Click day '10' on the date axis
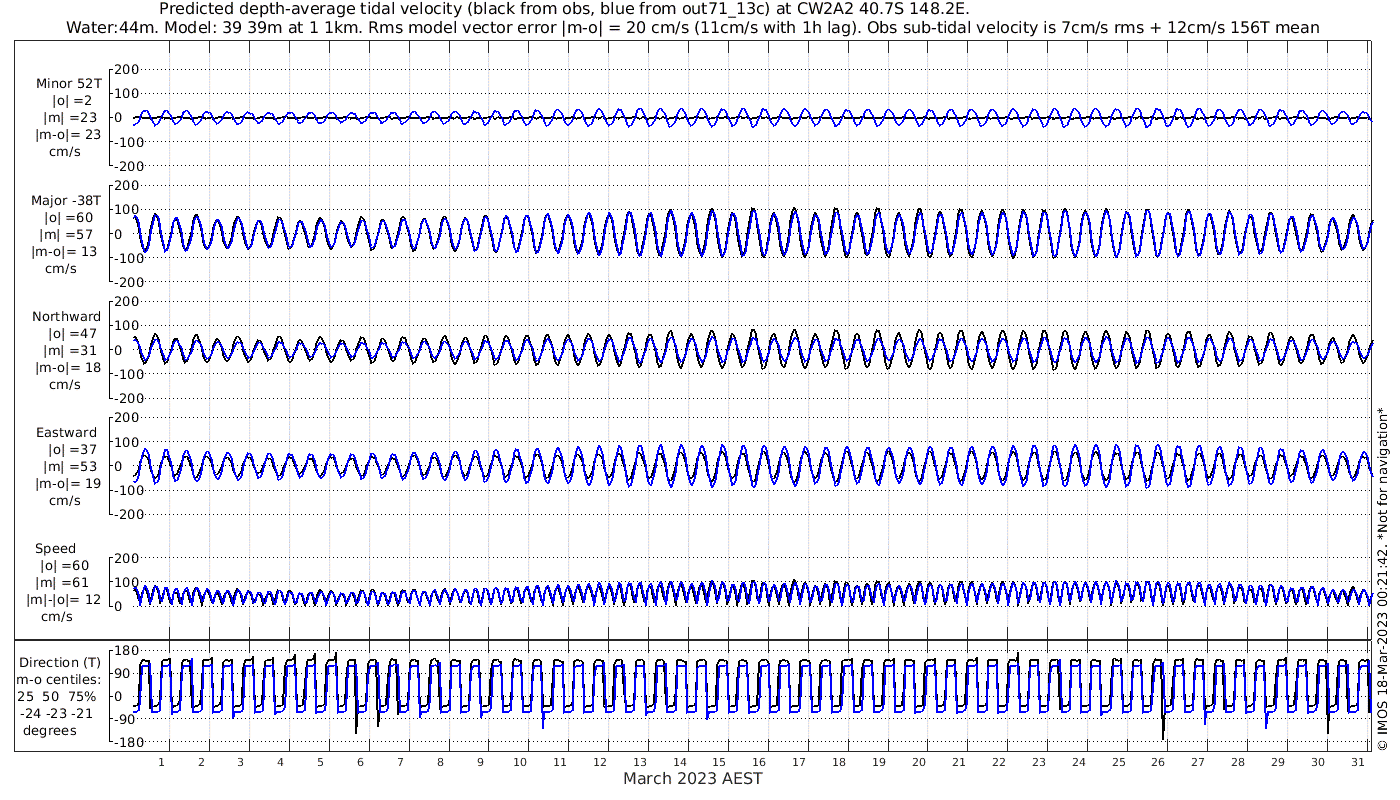This screenshot has width=1400, height=800. pos(519,762)
